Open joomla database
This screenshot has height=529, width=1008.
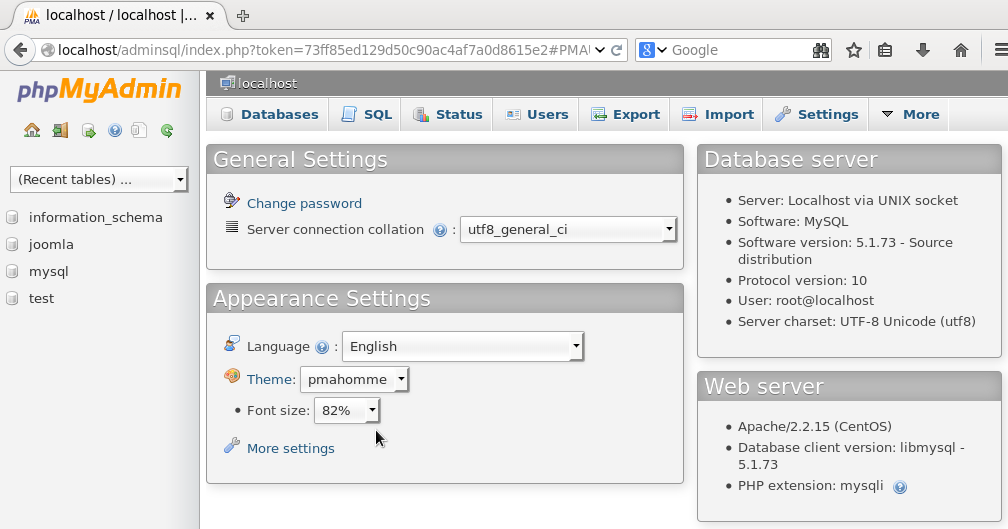coord(51,245)
